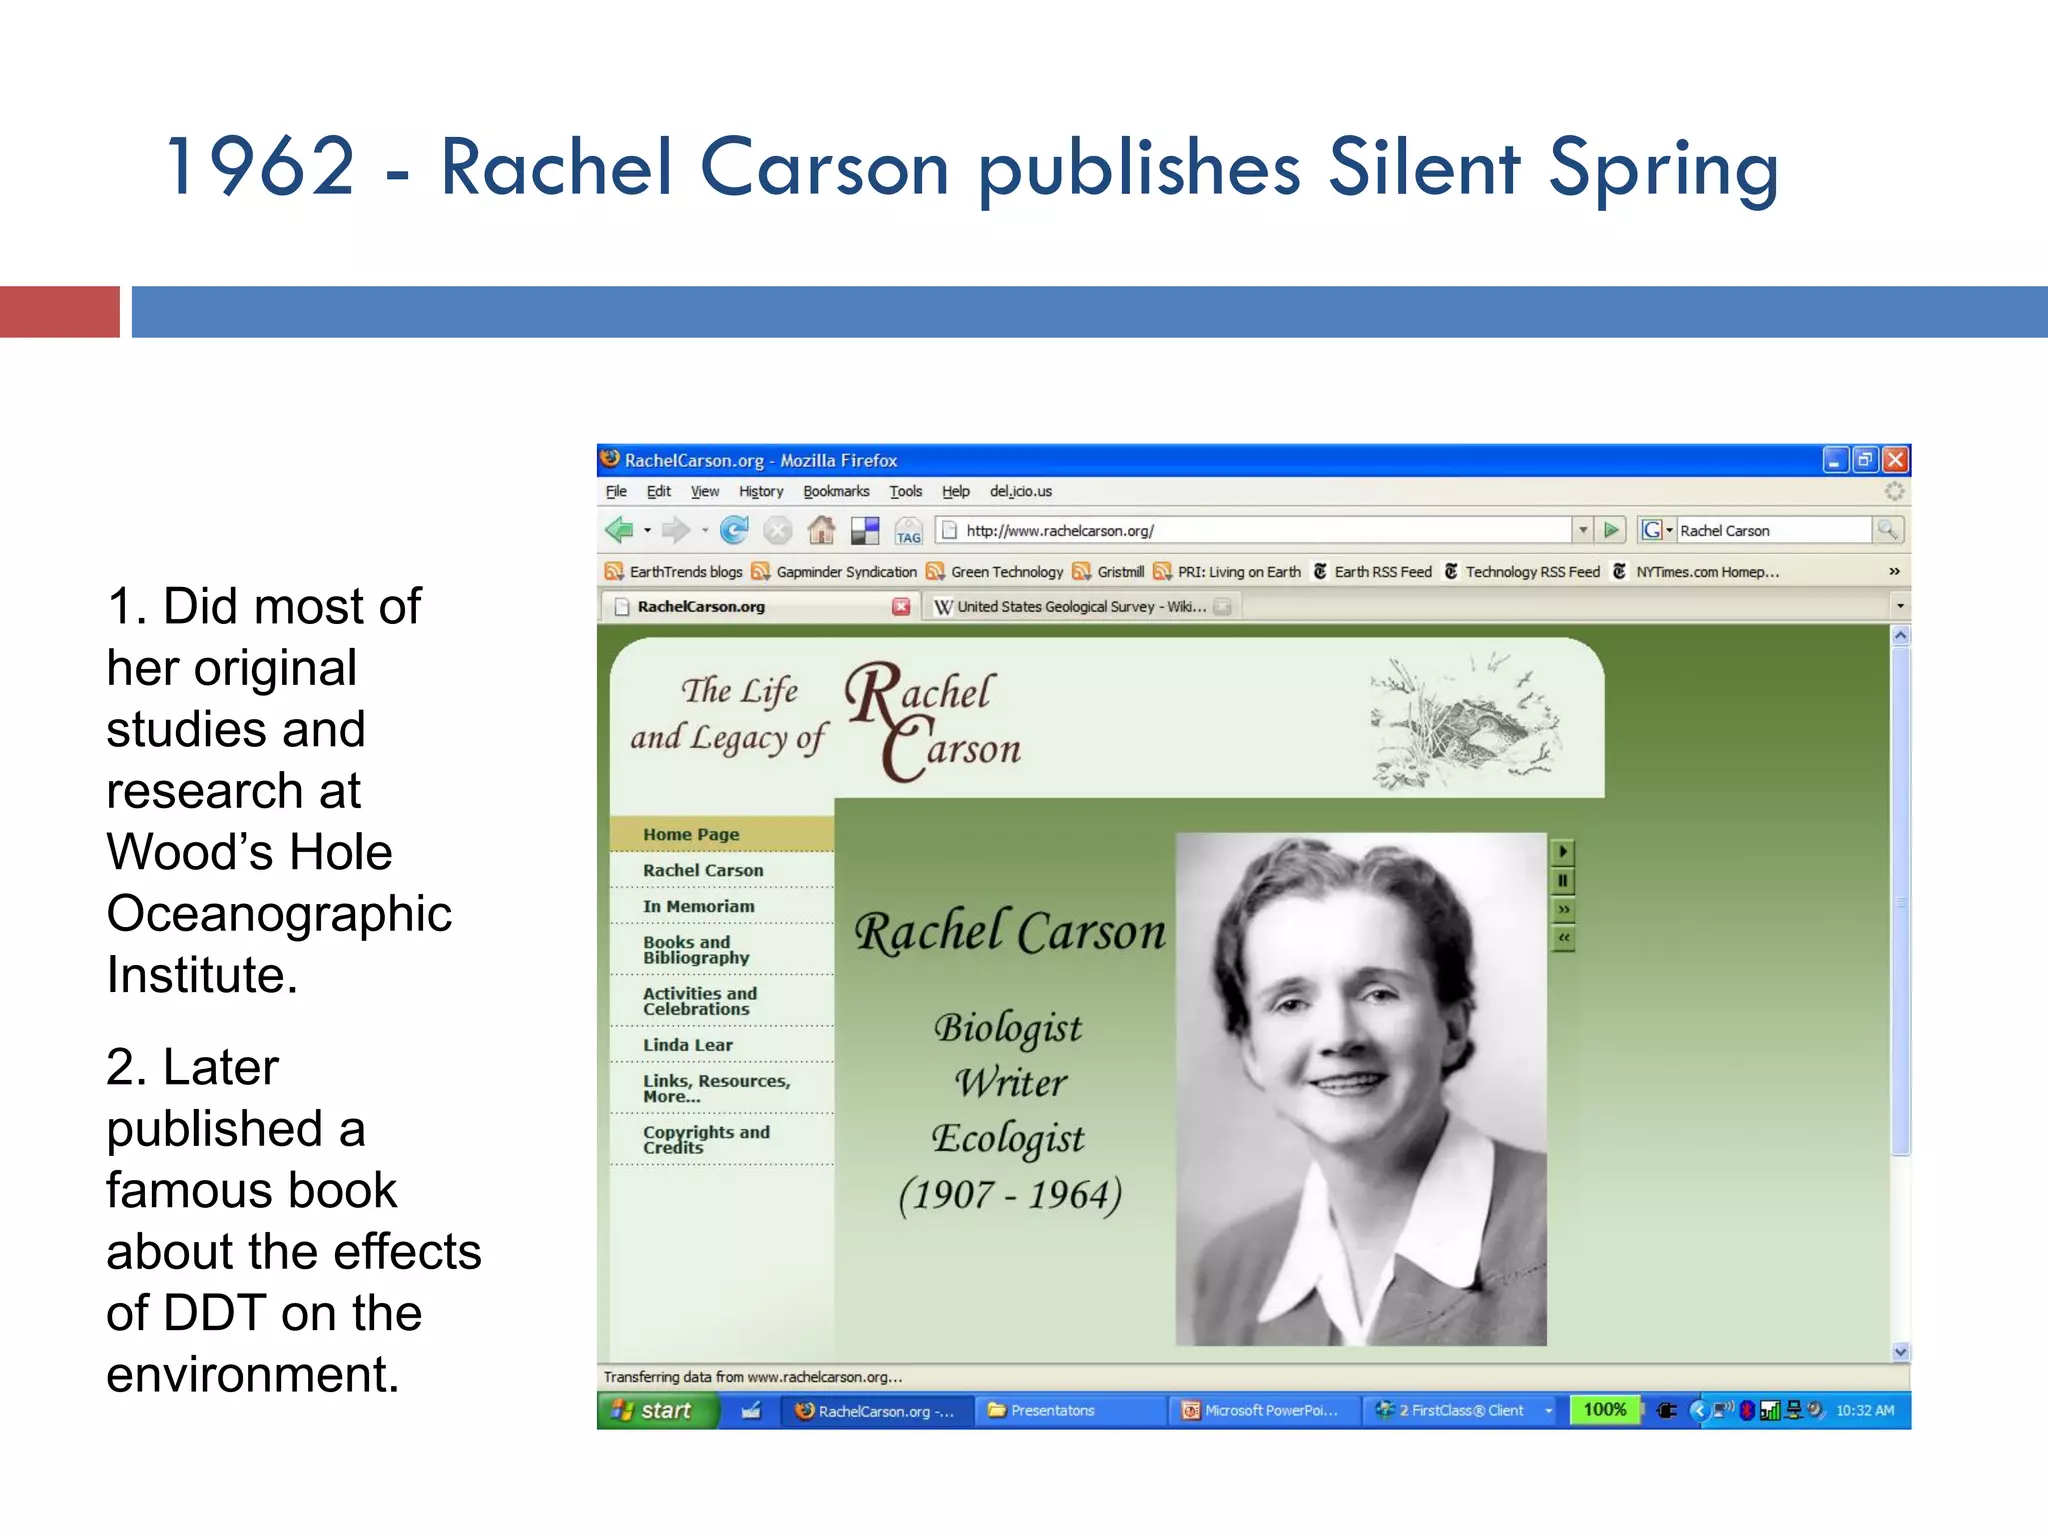Viewport: 2048px width, 1536px height.
Task: Open PRI: Living on Earth bookmark
Action: click(x=1228, y=572)
